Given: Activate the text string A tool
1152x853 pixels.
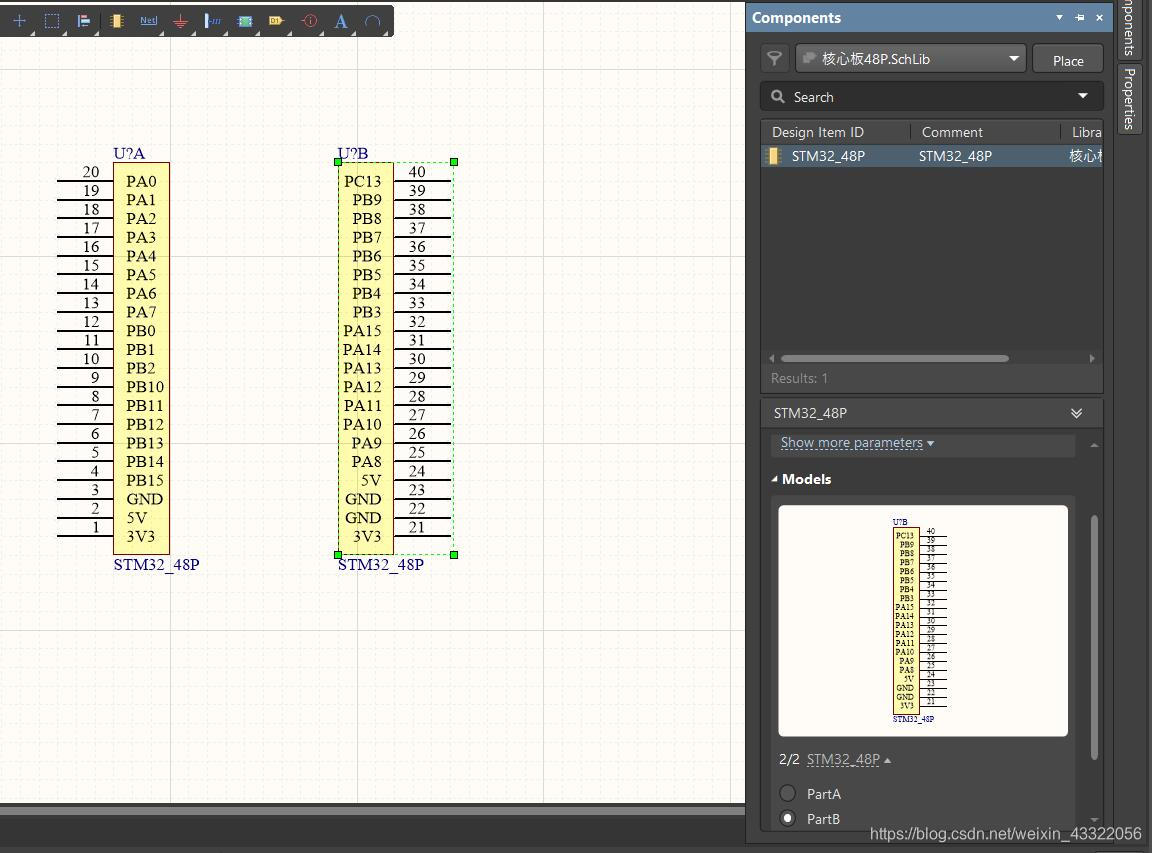Looking at the screenshot, I should coord(341,21).
